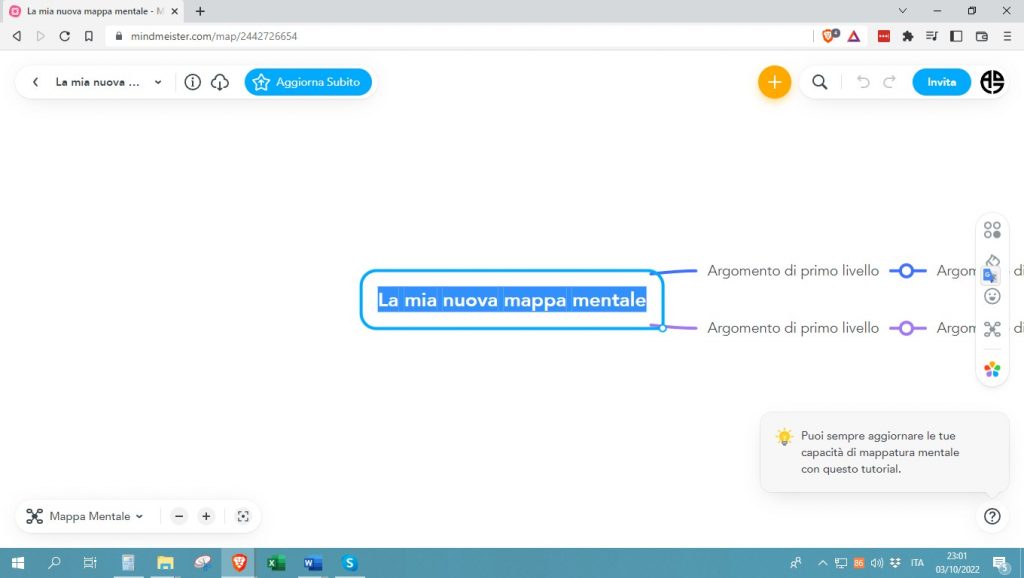This screenshot has height=578, width=1024.
Task: Open the emoji icon panel in sidebar
Action: [x=992, y=296]
